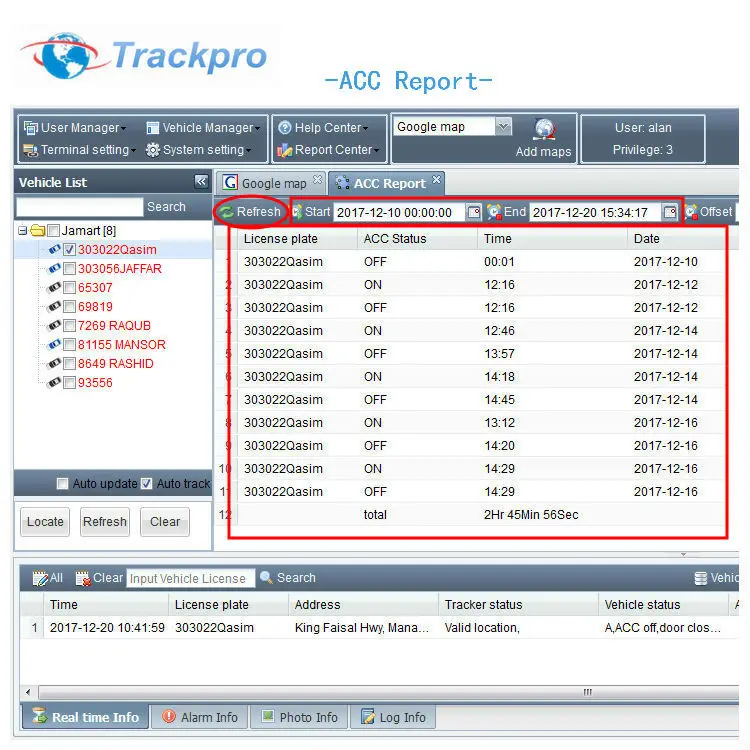Click the car icon beside 93556
Image resolution: width=750 pixels, height=750 pixels.
click(x=54, y=382)
